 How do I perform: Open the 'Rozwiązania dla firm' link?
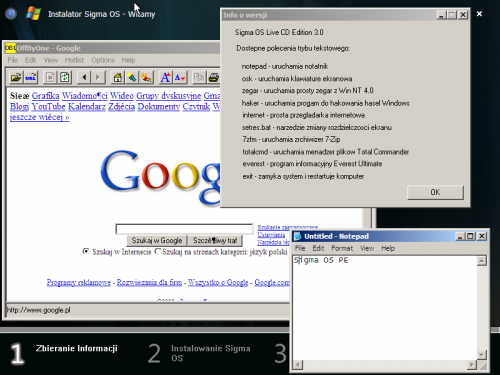click(x=149, y=282)
